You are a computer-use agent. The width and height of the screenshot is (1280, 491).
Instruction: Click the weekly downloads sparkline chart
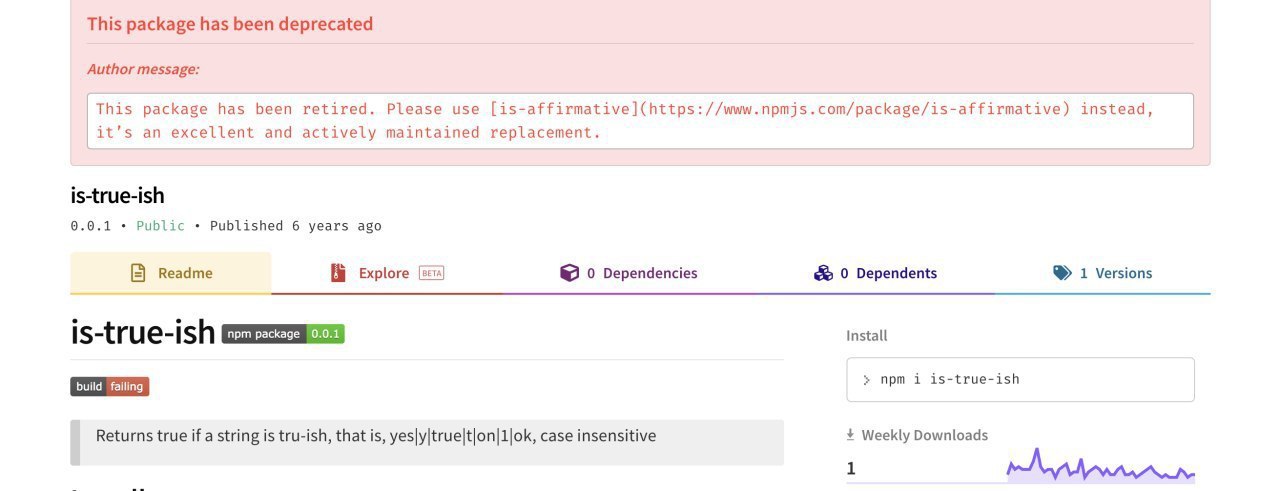[1100, 467]
